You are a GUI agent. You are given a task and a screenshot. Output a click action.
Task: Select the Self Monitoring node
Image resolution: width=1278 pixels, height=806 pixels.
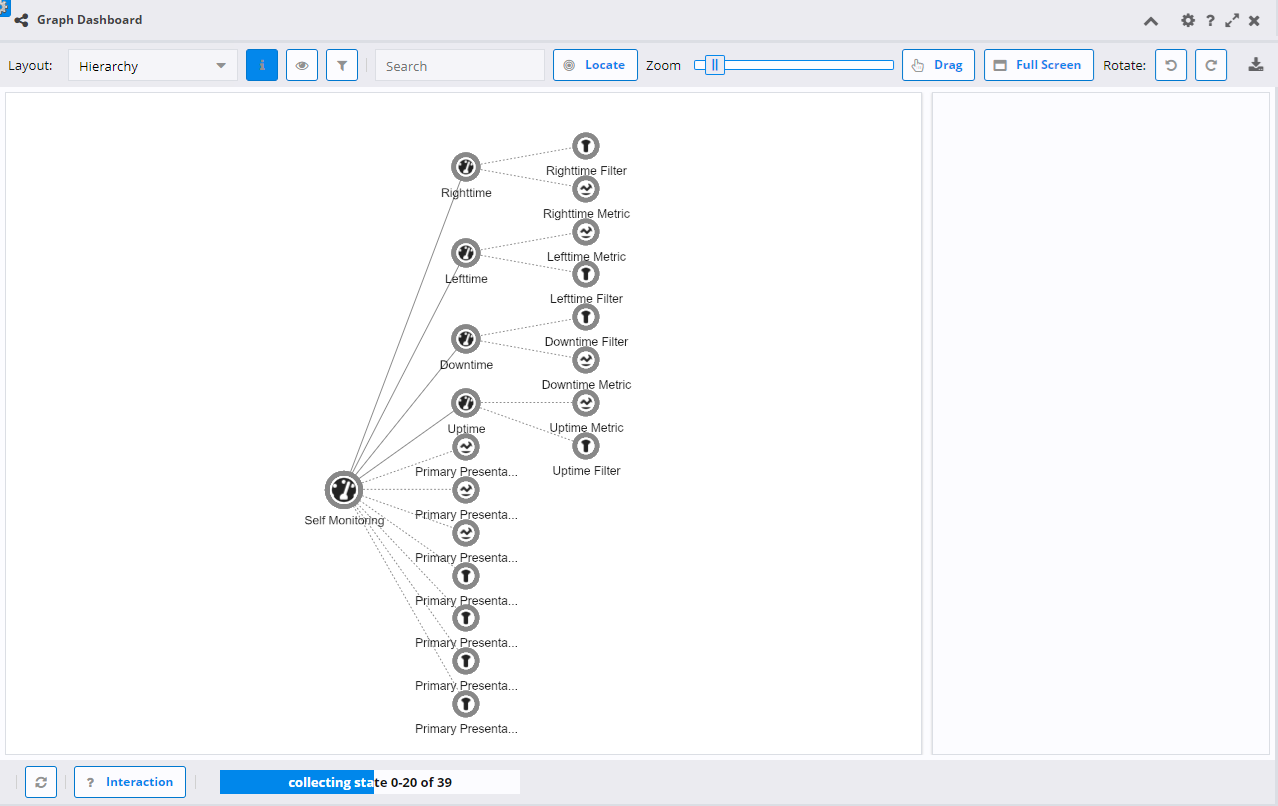(x=344, y=489)
